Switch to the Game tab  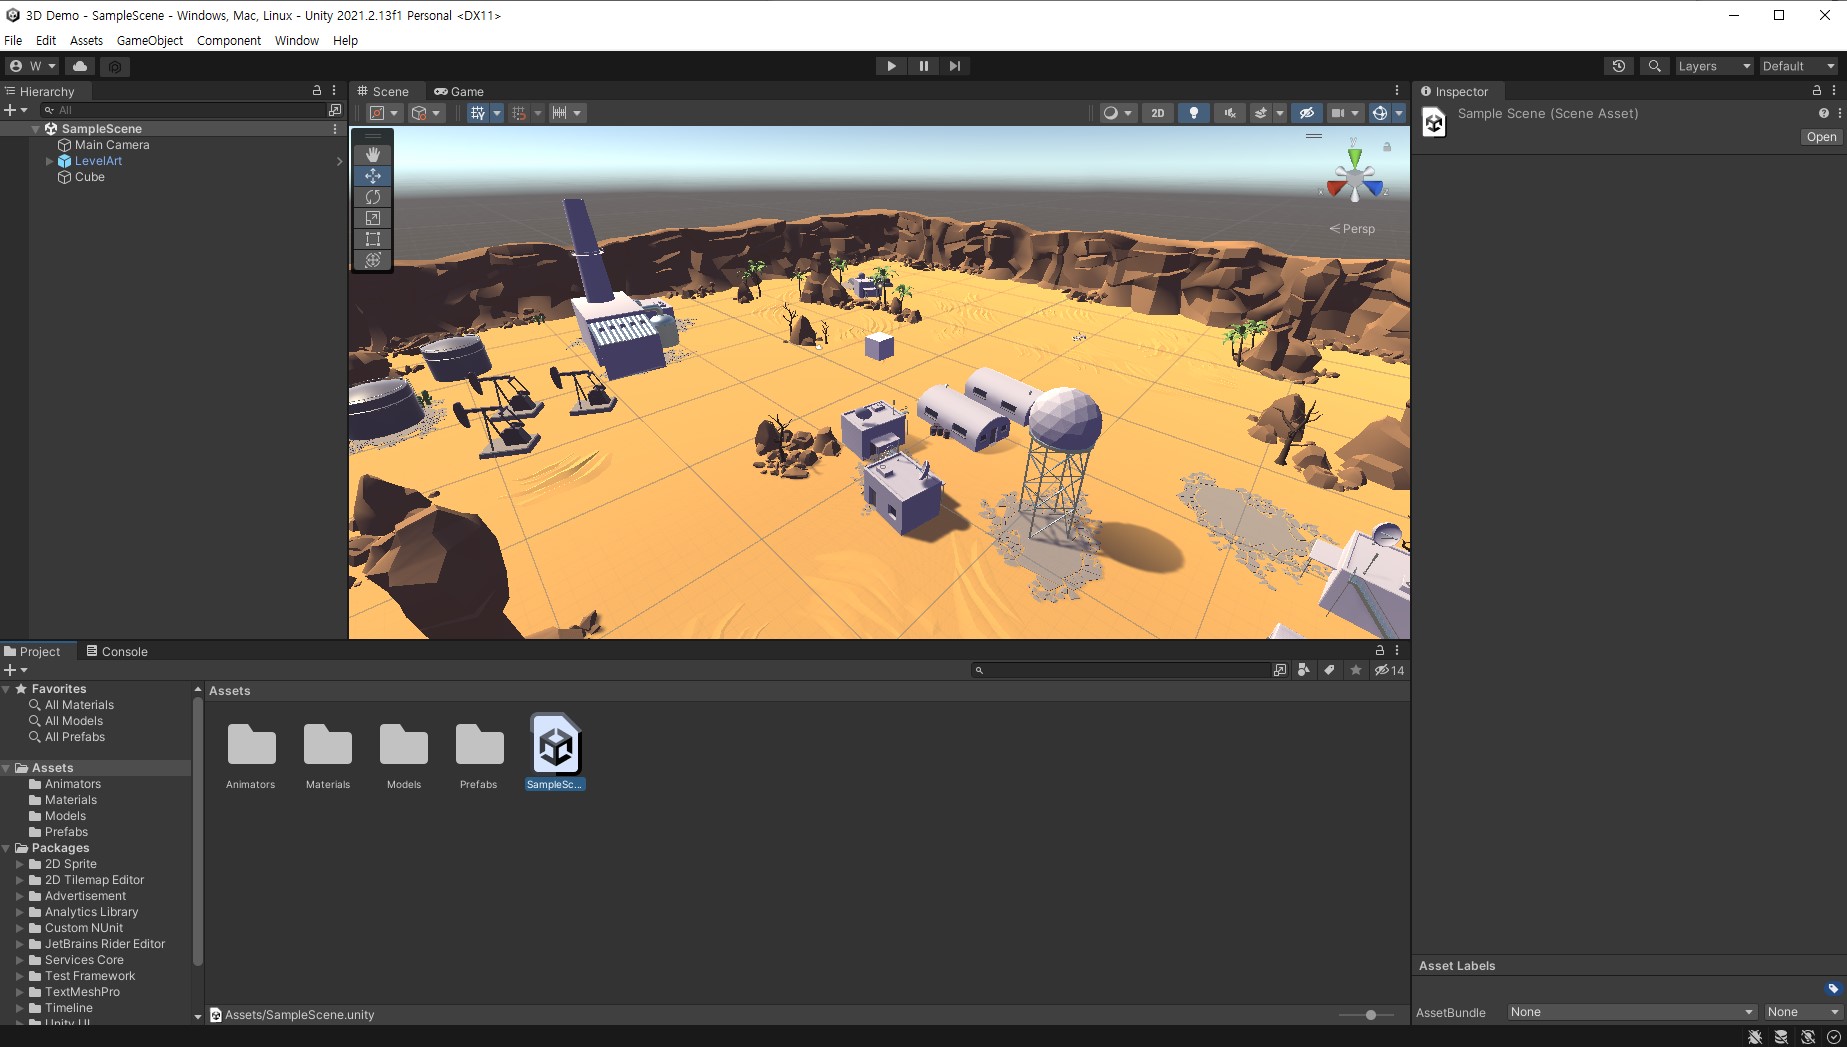[459, 91]
